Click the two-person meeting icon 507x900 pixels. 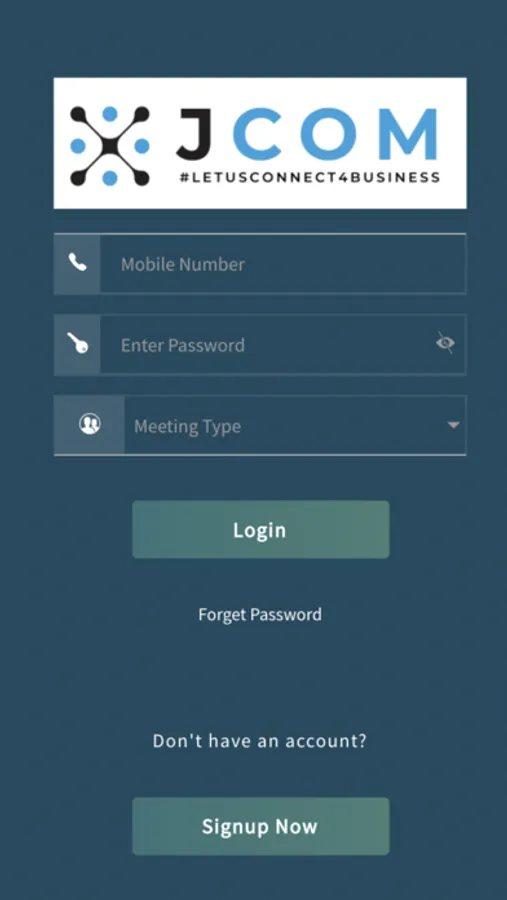click(90, 425)
